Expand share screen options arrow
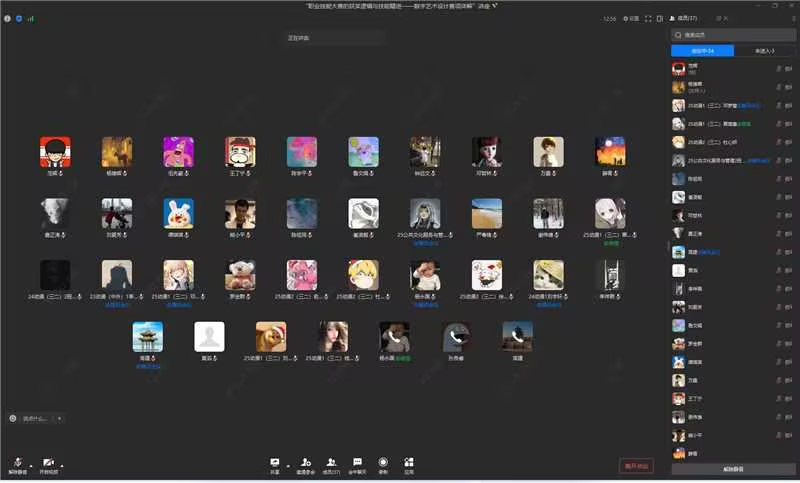 [287, 465]
